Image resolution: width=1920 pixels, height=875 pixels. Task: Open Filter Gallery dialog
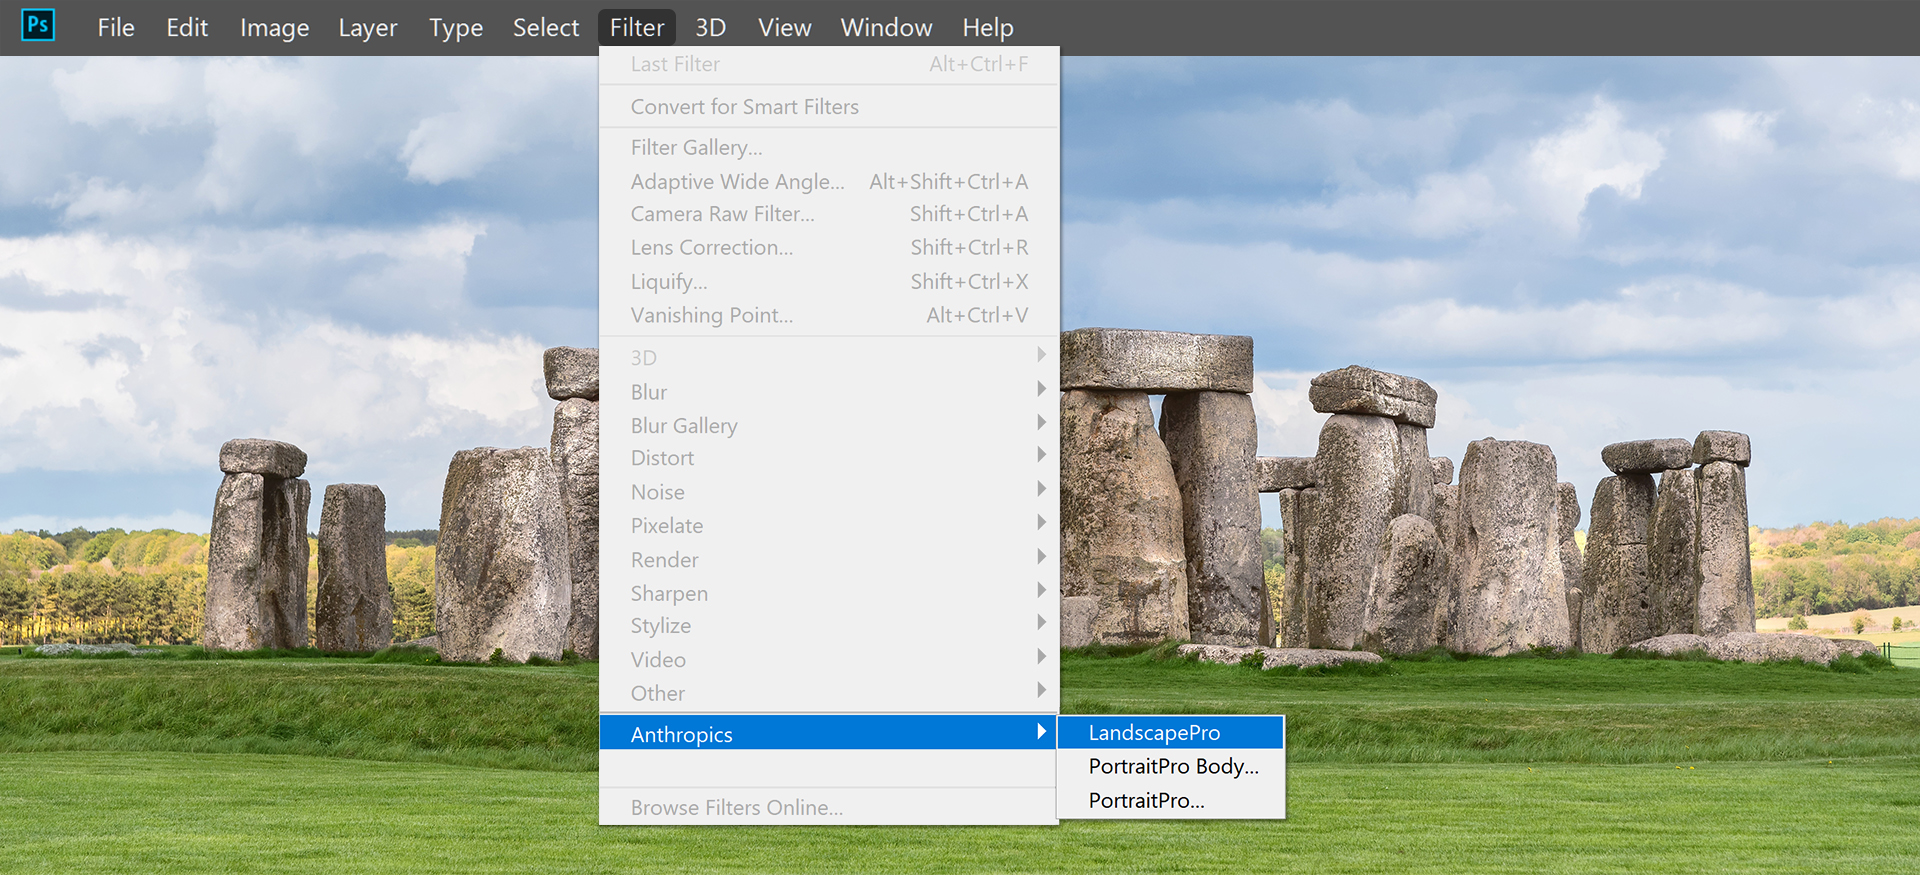[x=696, y=148]
